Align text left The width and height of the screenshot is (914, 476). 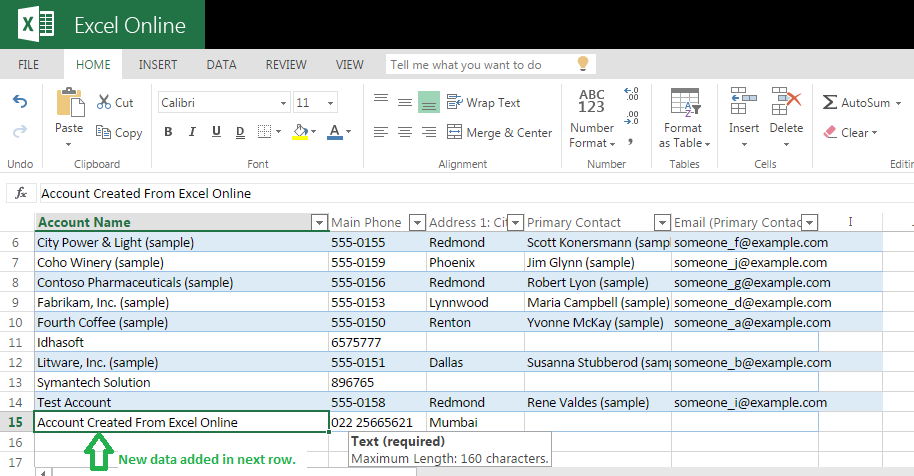point(381,132)
